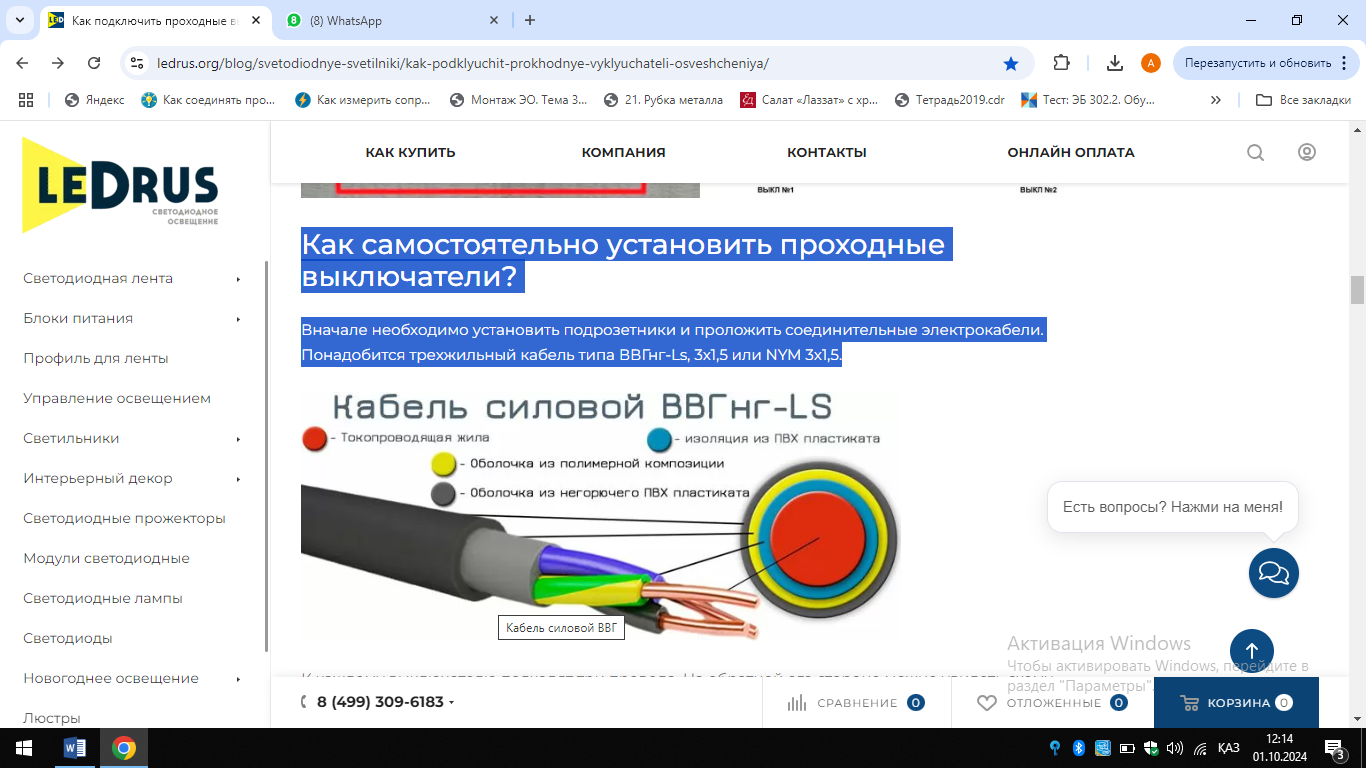
Task: Open the КОМПАНИЯ menu item
Action: 623,153
